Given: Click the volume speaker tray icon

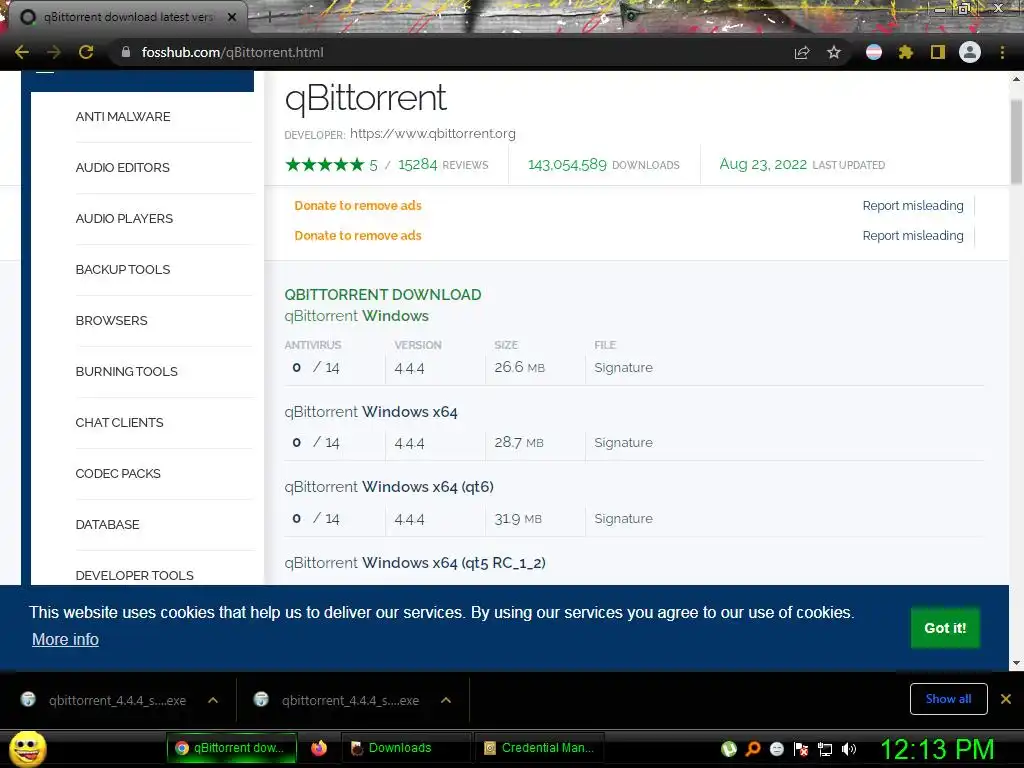Looking at the screenshot, I should pyautogui.click(x=848, y=749).
